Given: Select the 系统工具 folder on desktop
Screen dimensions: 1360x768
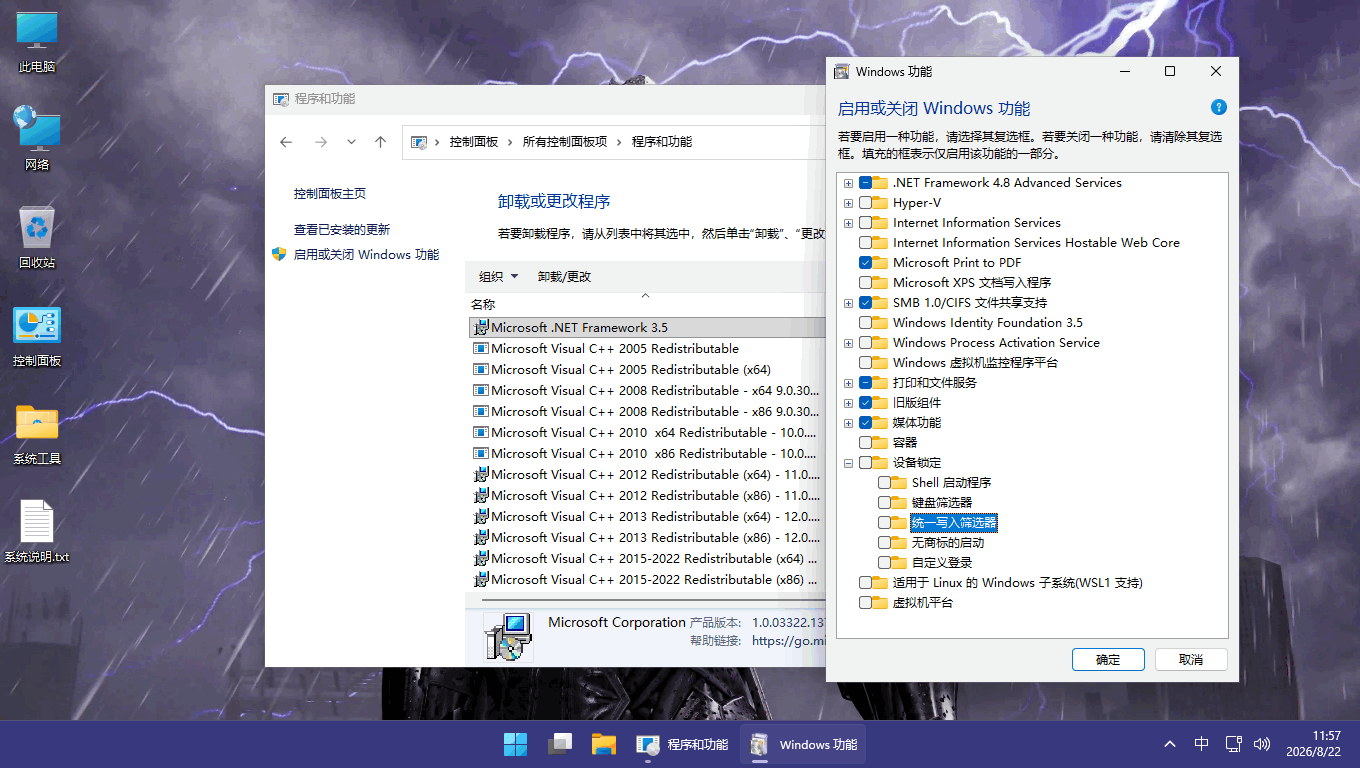Looking at the screenshot, I should 37,433.
